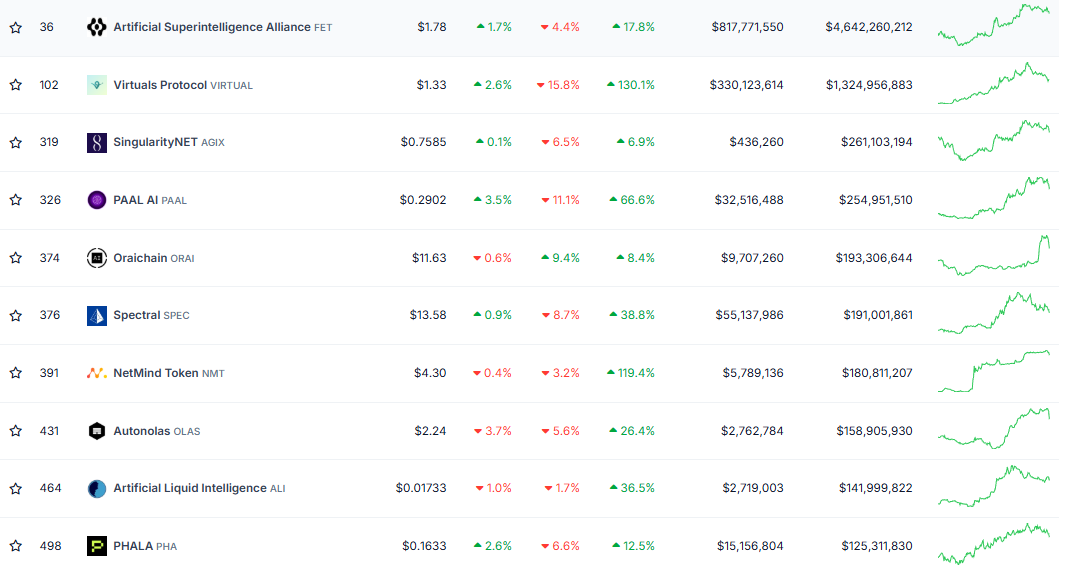Image resolution: width=1083 pixels, height=569 pixels.
Task: Select PHALA market cap $125,311,830
Action: click(876, 546)
